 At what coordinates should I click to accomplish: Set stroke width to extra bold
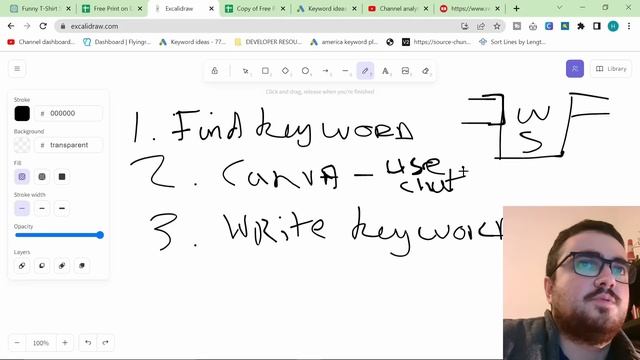click(x=62, y=209)
